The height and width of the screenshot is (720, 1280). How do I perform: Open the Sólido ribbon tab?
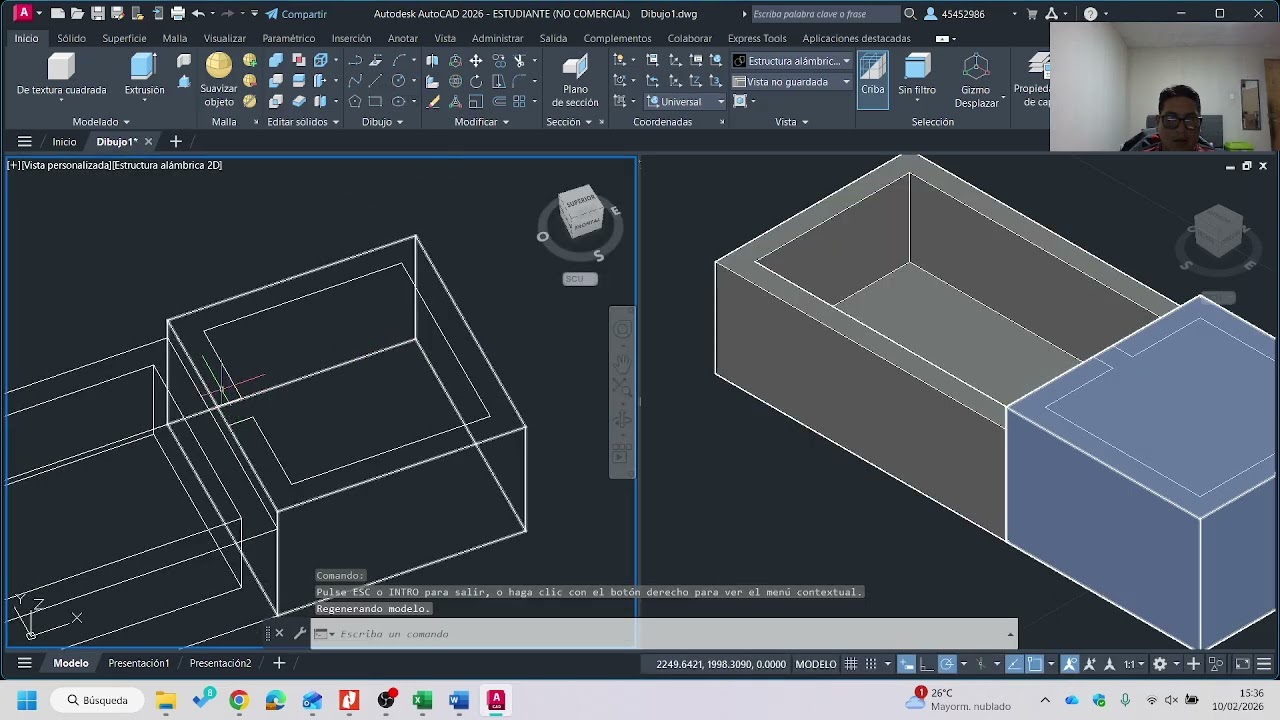(x=71, y=38)
